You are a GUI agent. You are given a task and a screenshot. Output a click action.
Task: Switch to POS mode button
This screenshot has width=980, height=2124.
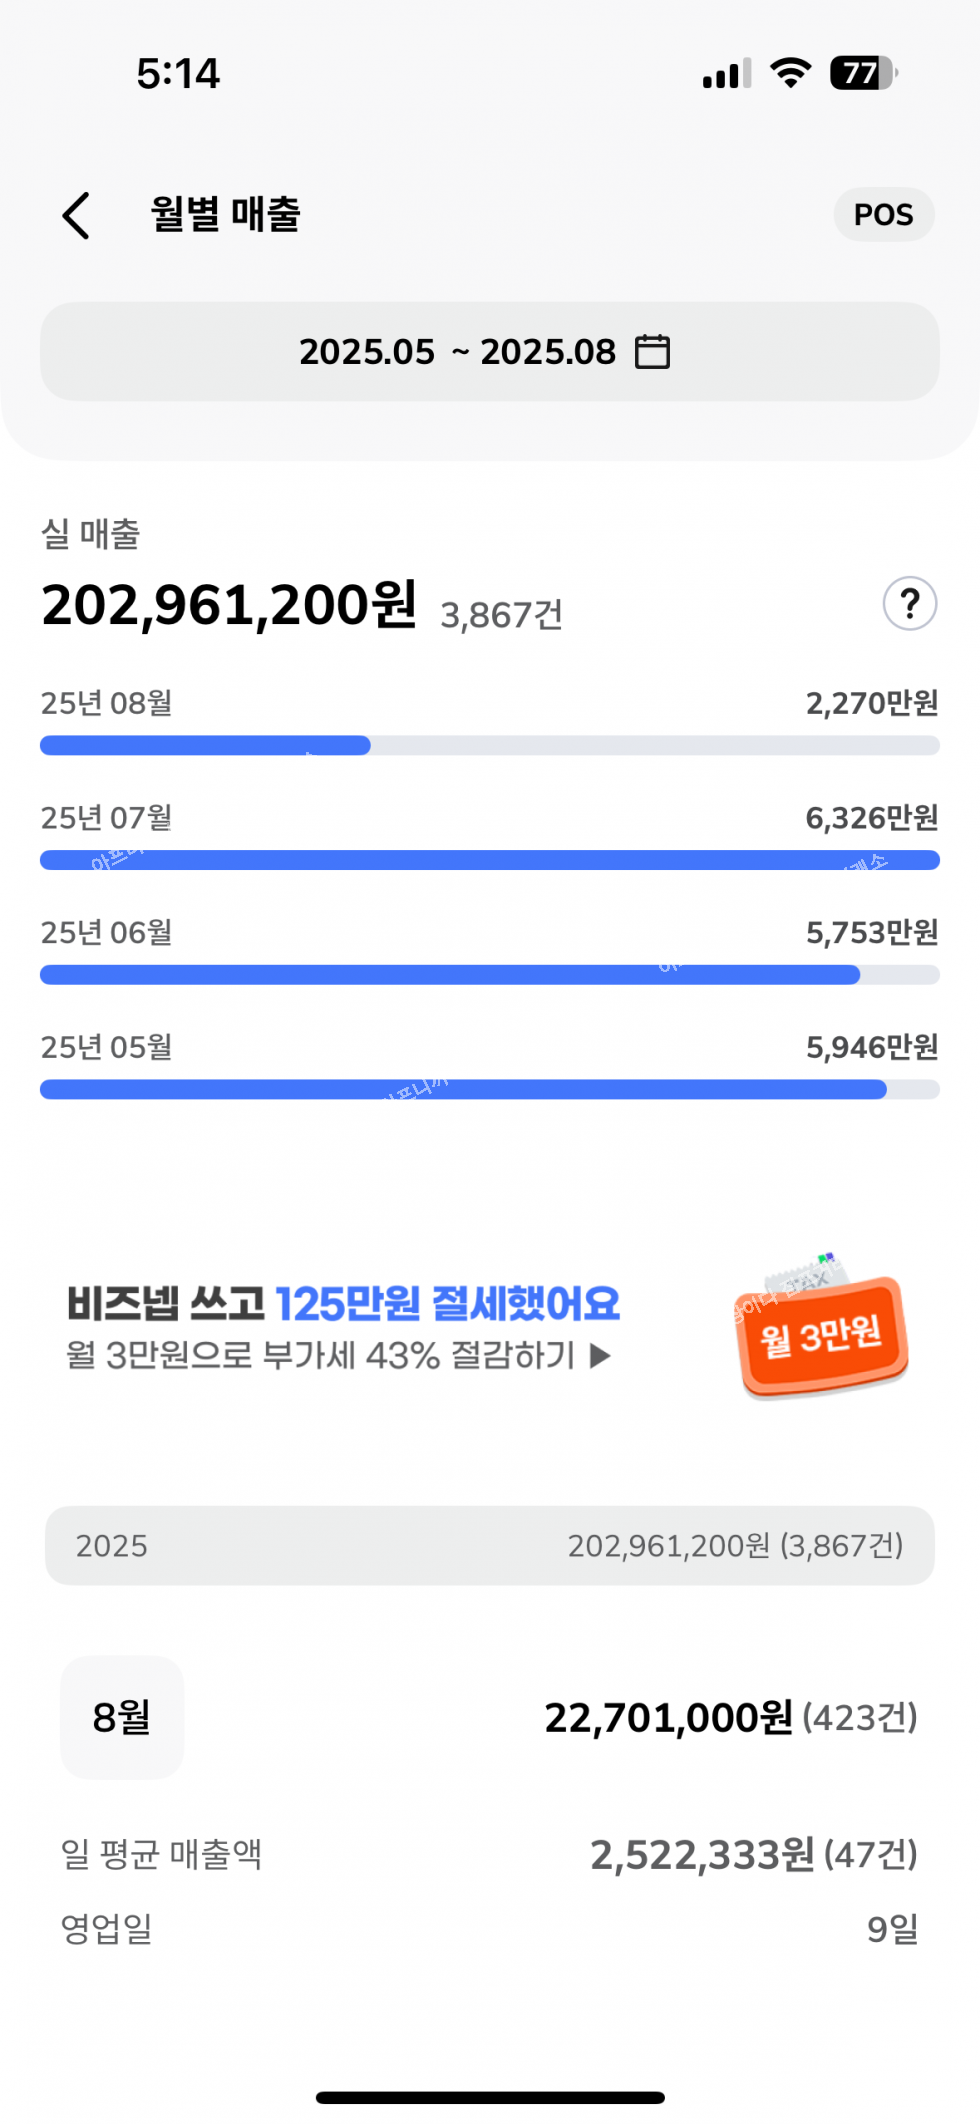(x=883, y=215)
